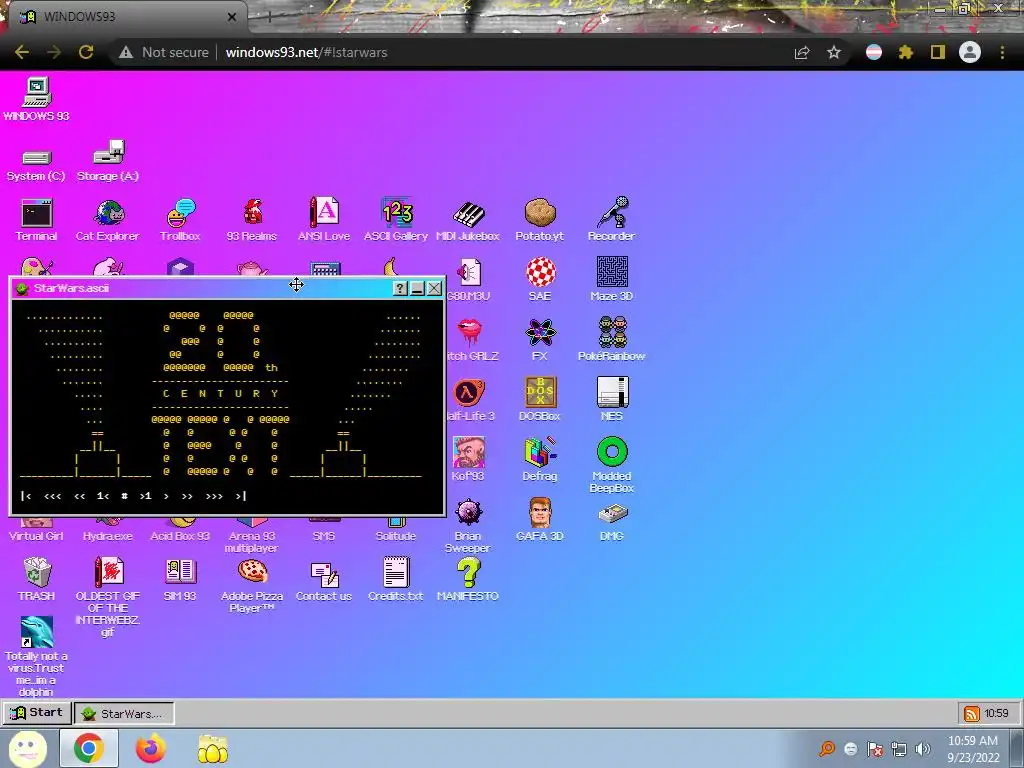Play StarWars animation with single > control
The height and width of the screenshot is (768, 1024).
tap(166, 496)
